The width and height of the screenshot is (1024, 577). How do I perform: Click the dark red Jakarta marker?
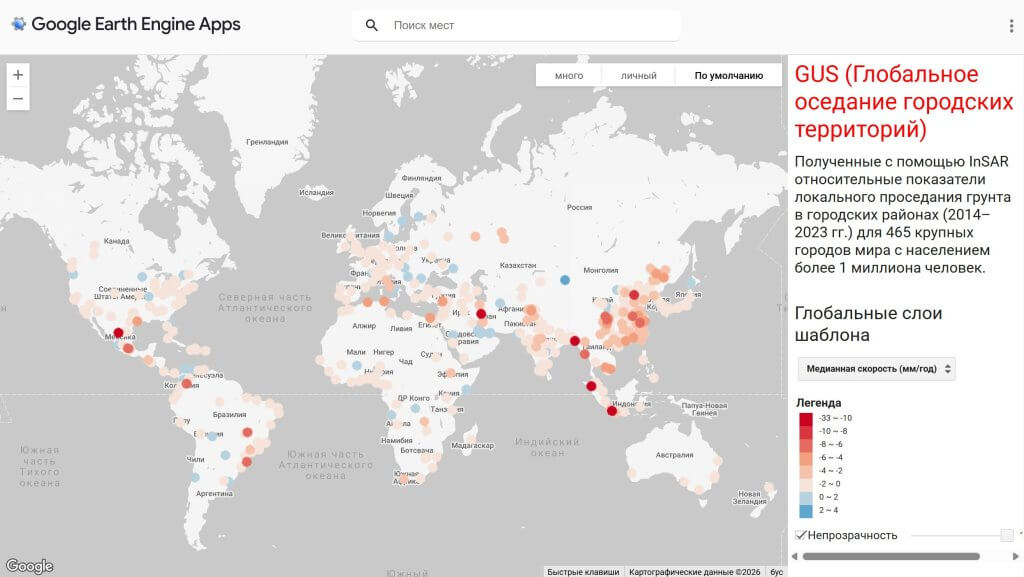(611, 411)
